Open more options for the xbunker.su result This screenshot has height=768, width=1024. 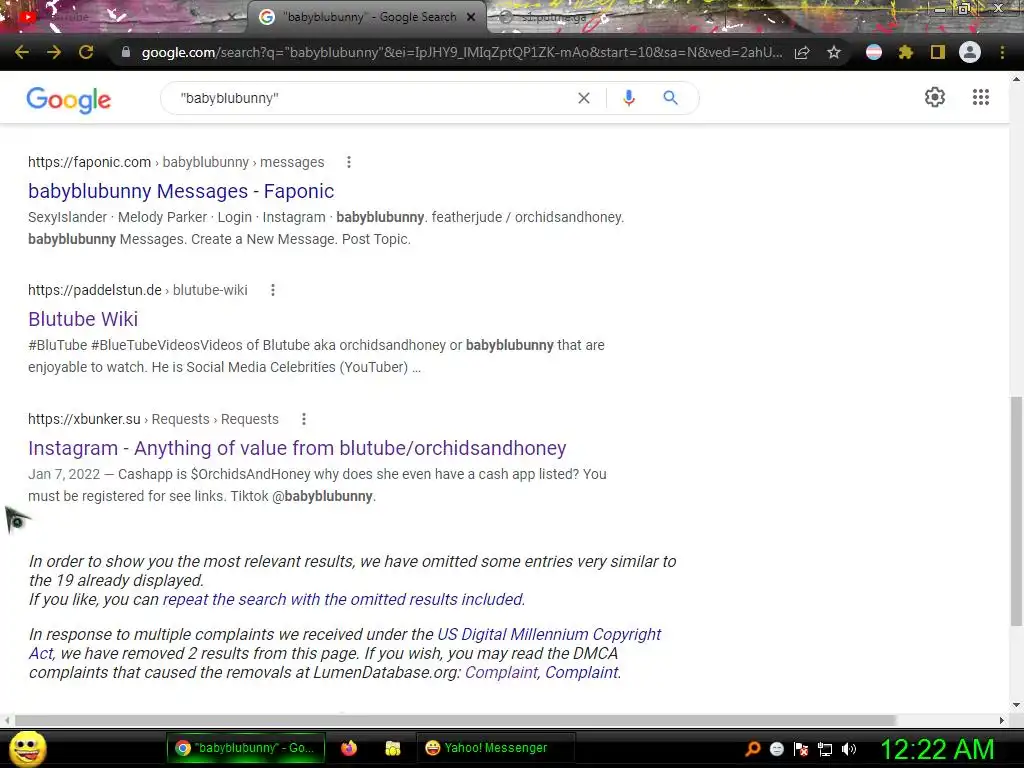click(x=304, y=419)
